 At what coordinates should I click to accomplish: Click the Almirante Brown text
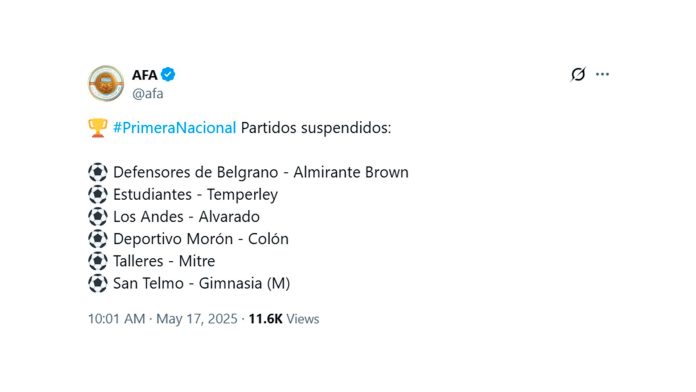(351, 172)
